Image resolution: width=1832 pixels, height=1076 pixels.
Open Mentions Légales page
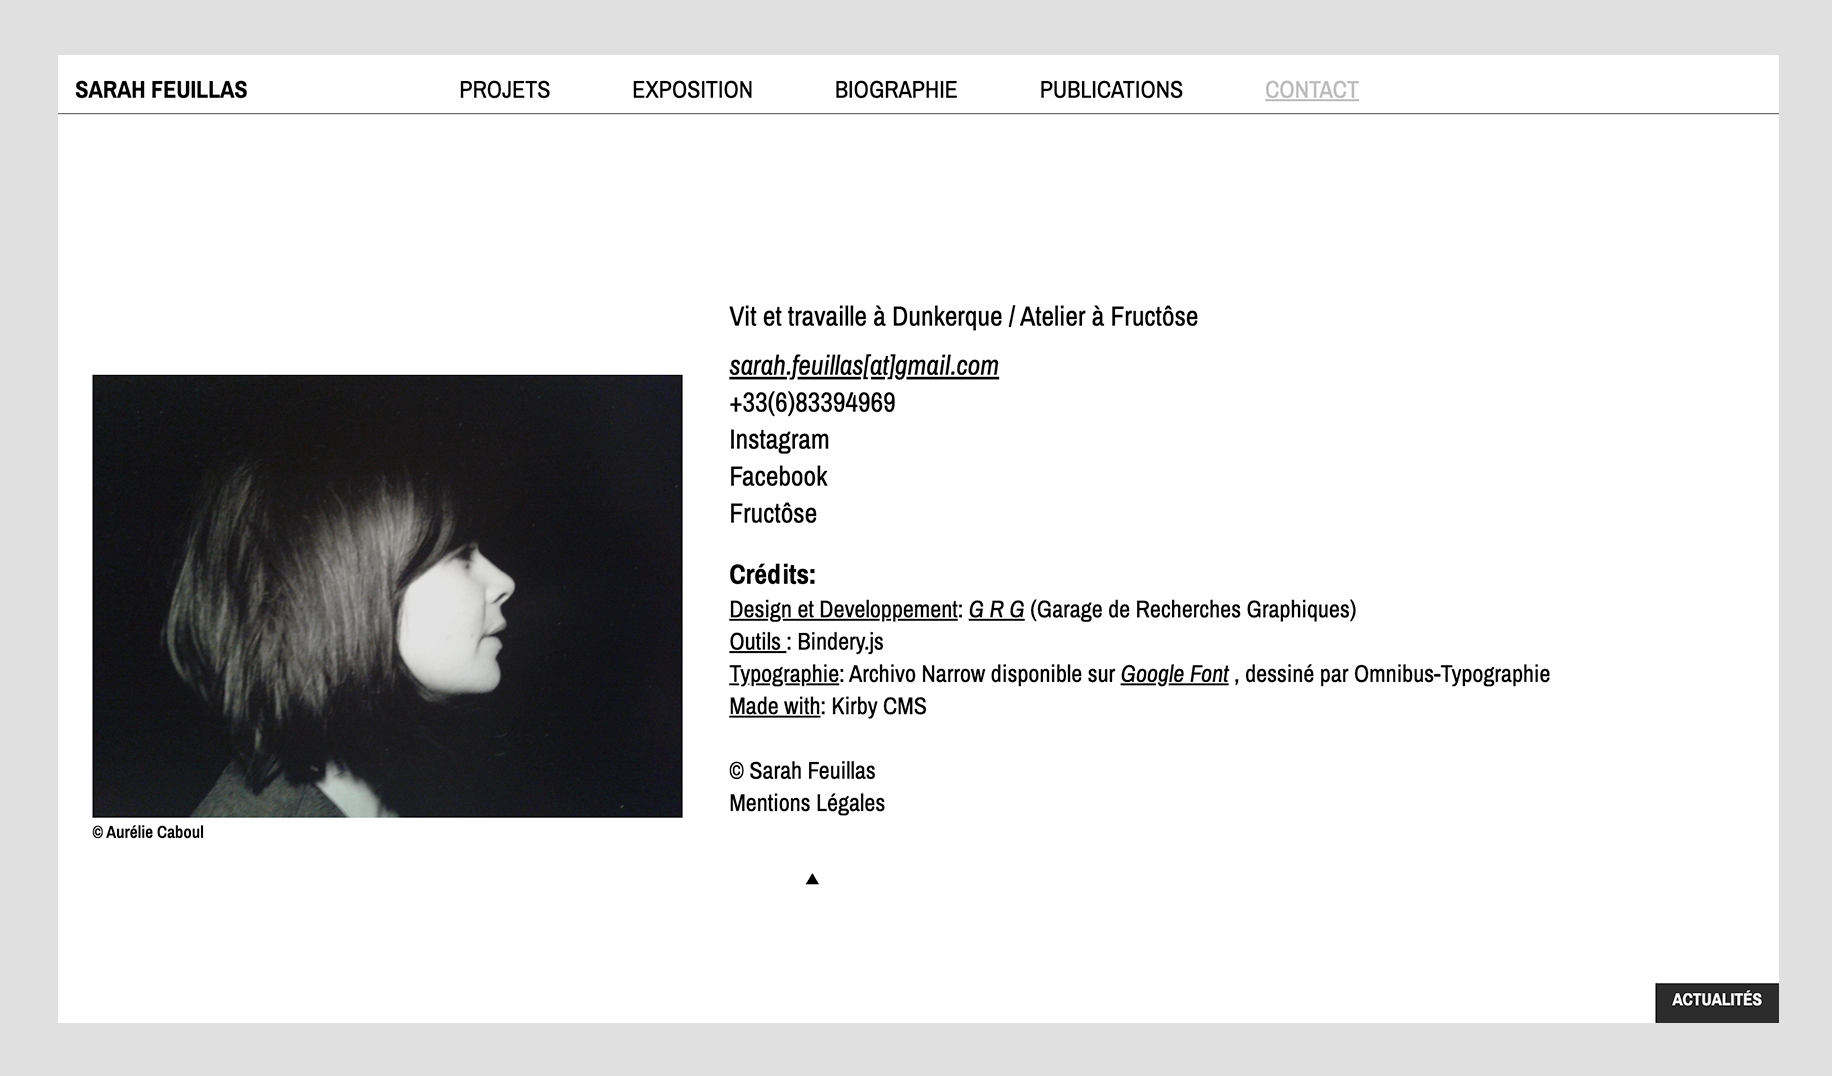[807, 802]
